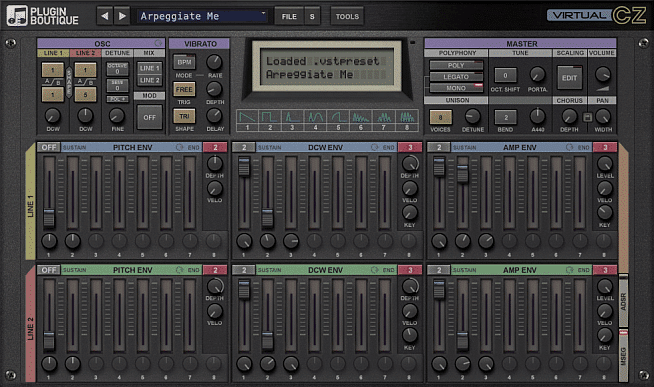Select saw-pulse waveform 5 in selector
654x387 pixels.
point(338,121)
